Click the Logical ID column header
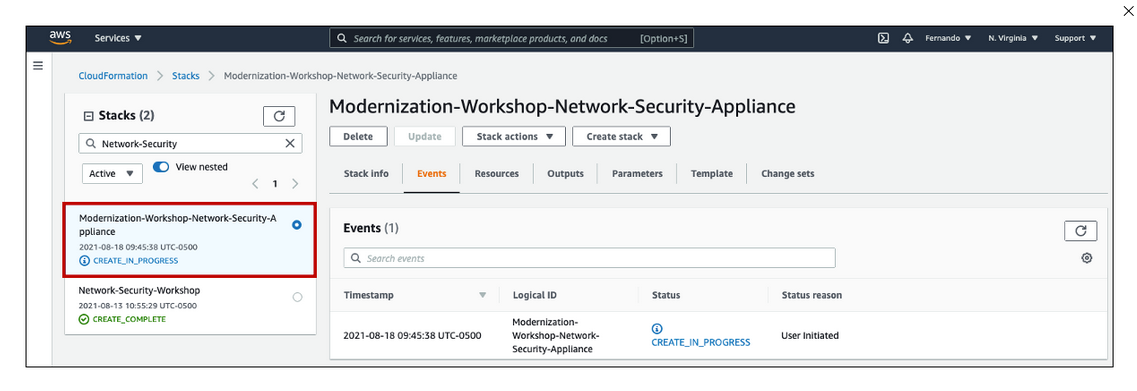 (534, 295)
